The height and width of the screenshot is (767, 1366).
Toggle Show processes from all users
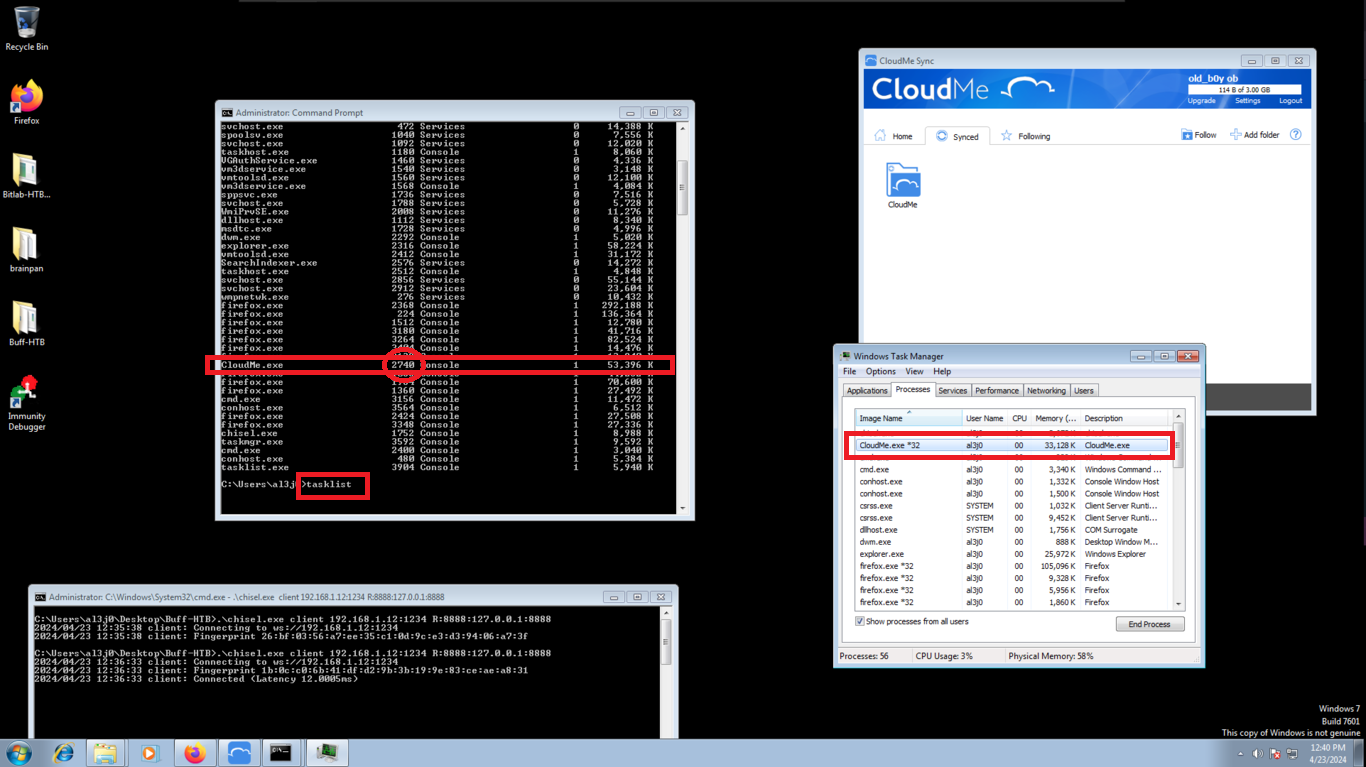(860, 621)
